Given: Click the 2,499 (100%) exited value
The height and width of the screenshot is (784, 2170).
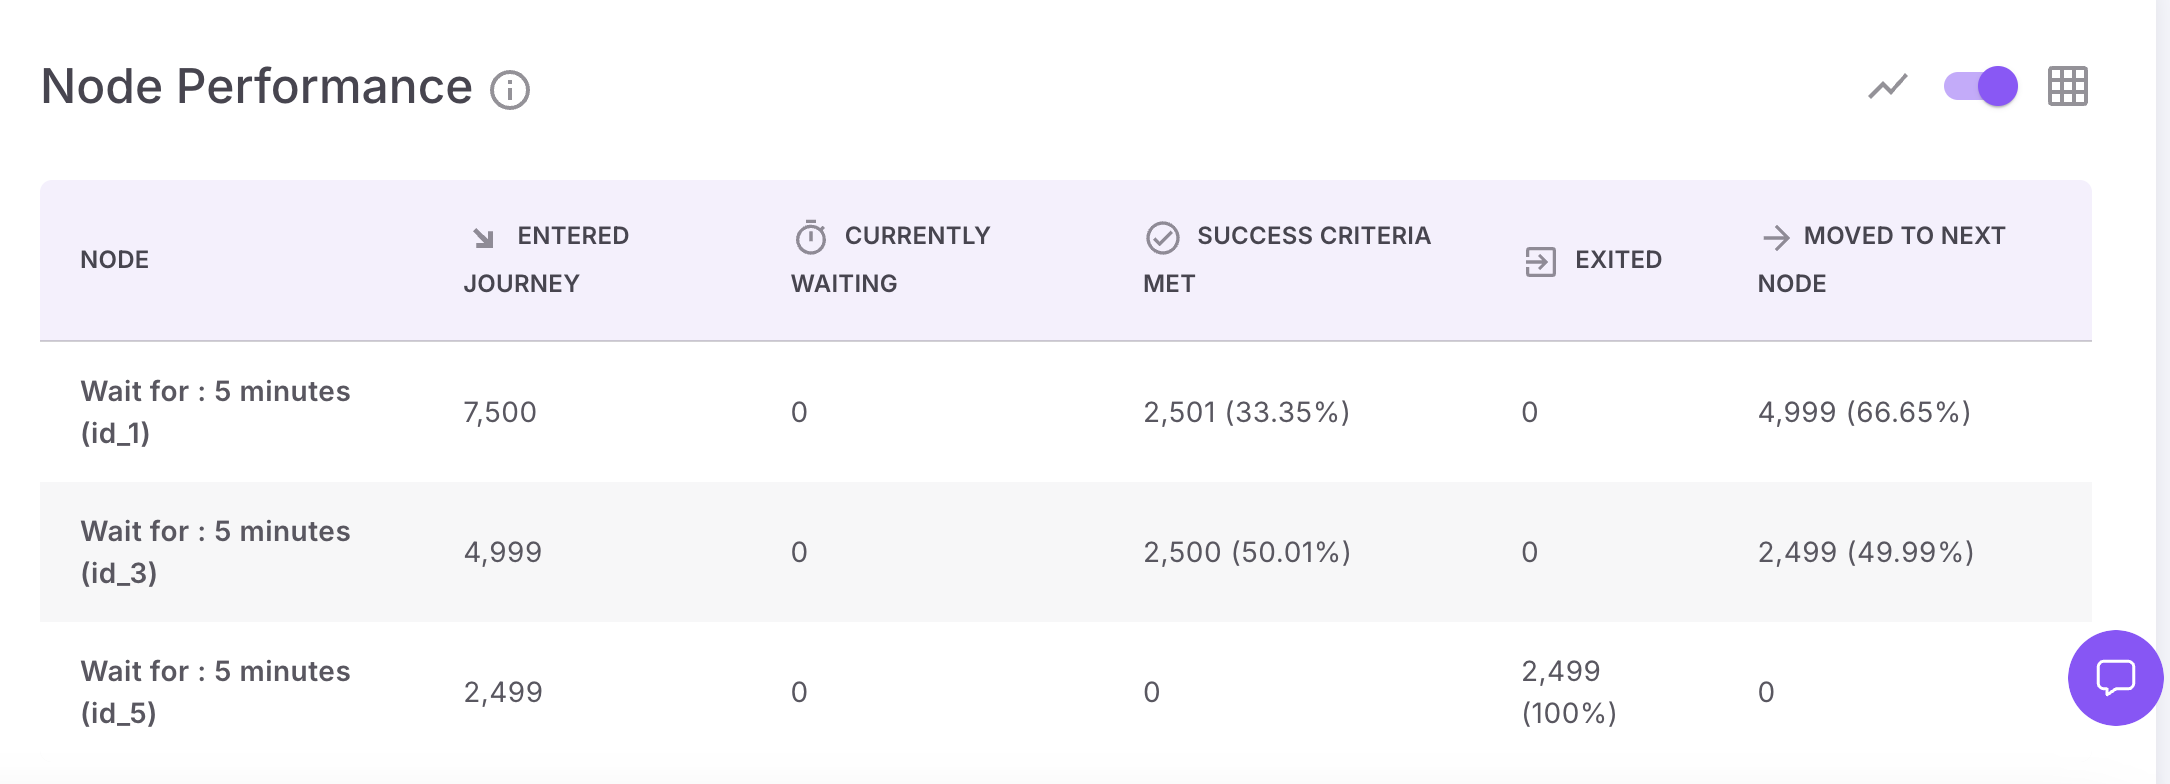Looking at the screenshot, I should pos(1568,692).
